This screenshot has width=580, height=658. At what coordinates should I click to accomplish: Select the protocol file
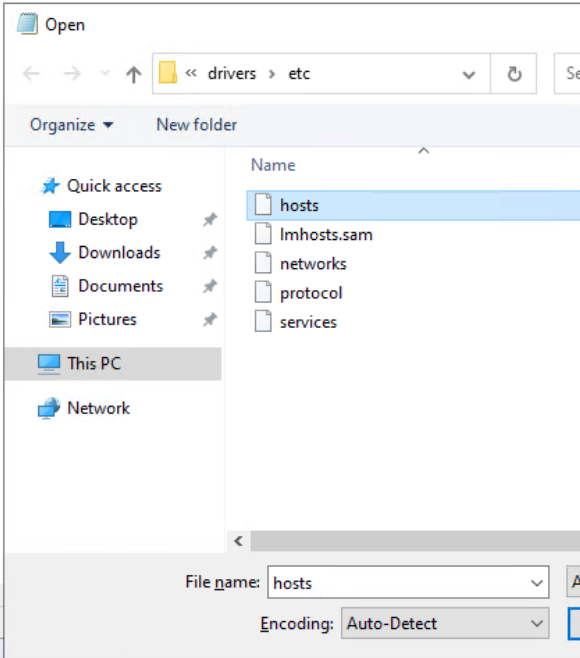[x=311, y=293]
